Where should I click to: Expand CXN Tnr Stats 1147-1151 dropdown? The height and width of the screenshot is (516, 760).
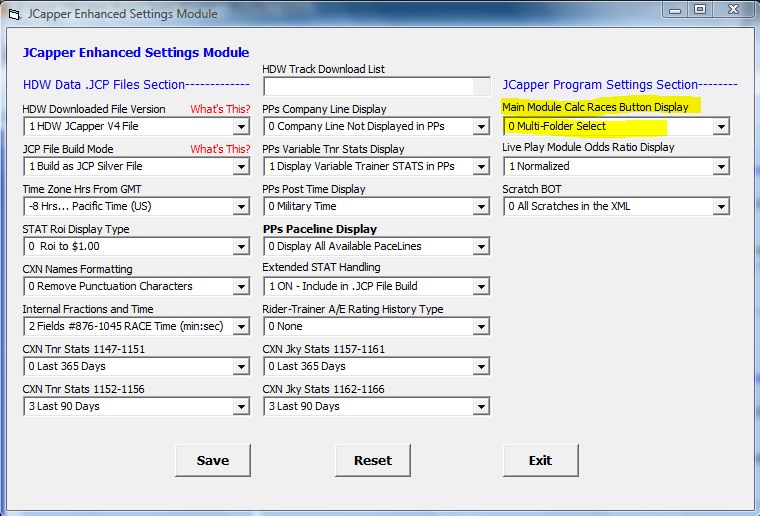(241, 367)
